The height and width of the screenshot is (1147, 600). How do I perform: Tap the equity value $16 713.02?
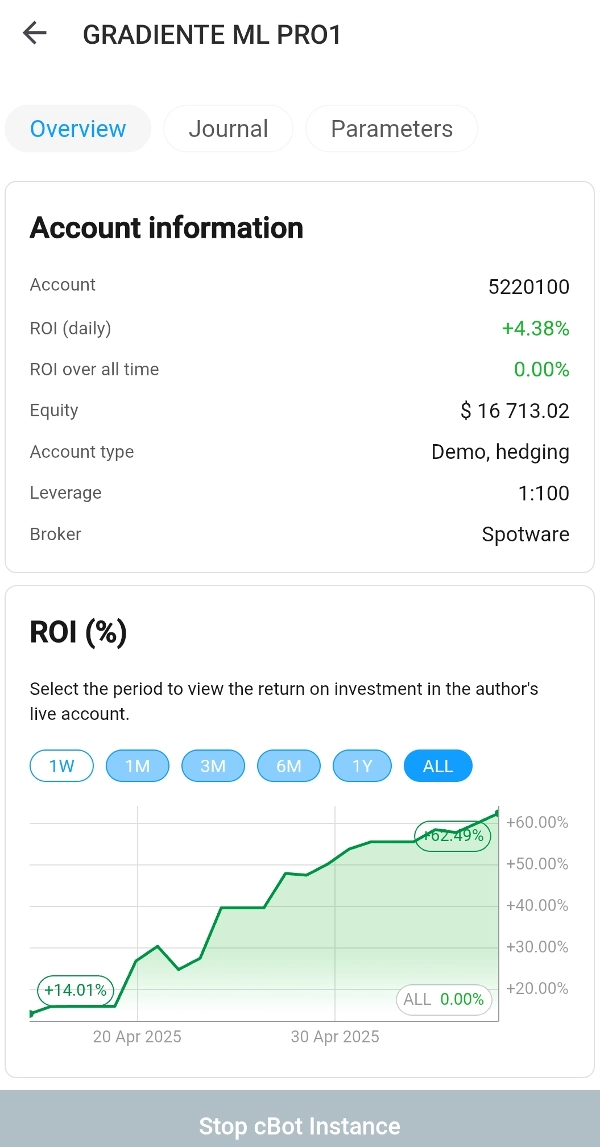click(x=515, y=411)
